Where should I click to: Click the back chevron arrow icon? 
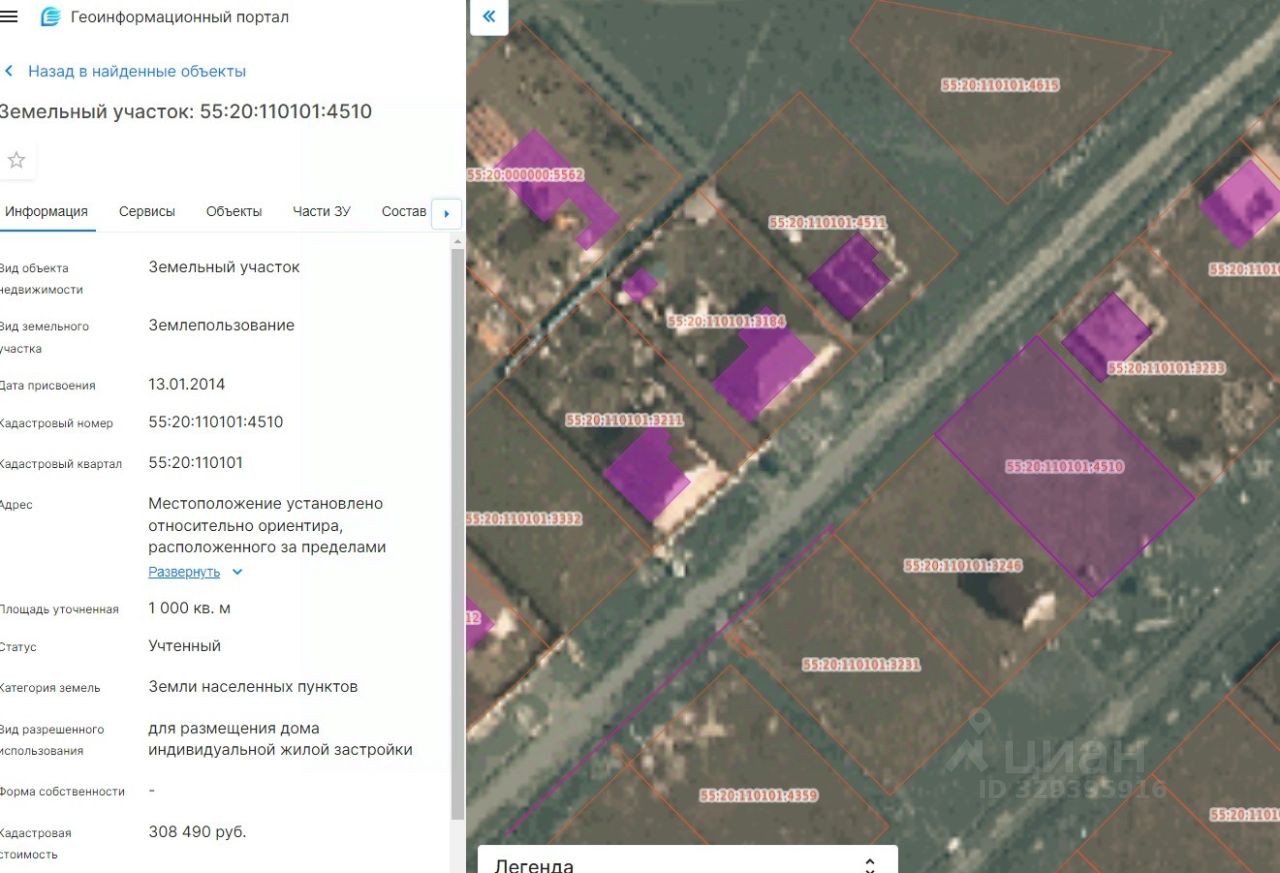pos(9,71)
